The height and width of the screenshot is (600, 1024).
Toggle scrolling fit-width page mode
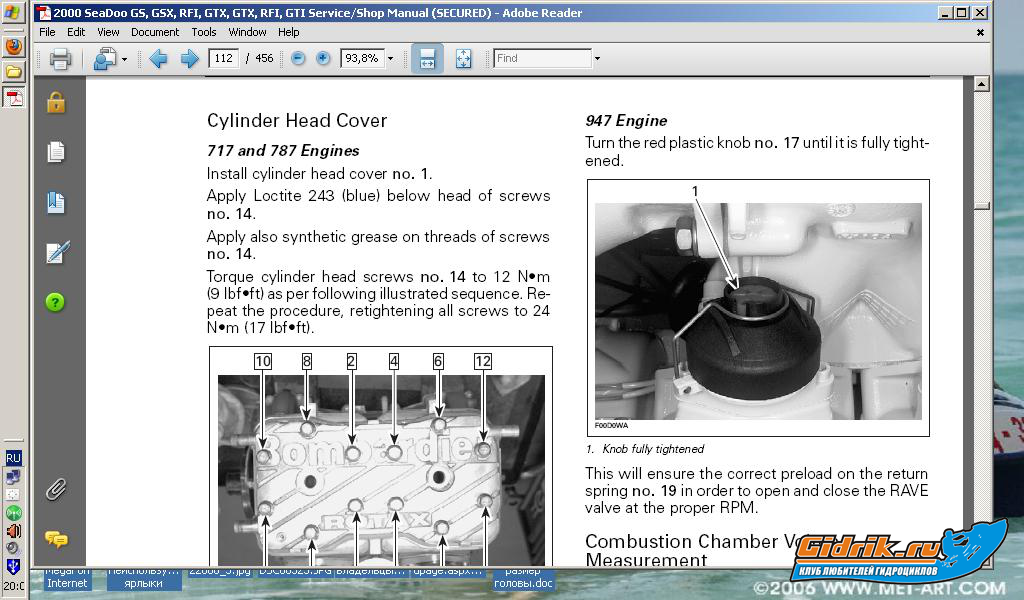click(427, 59)
